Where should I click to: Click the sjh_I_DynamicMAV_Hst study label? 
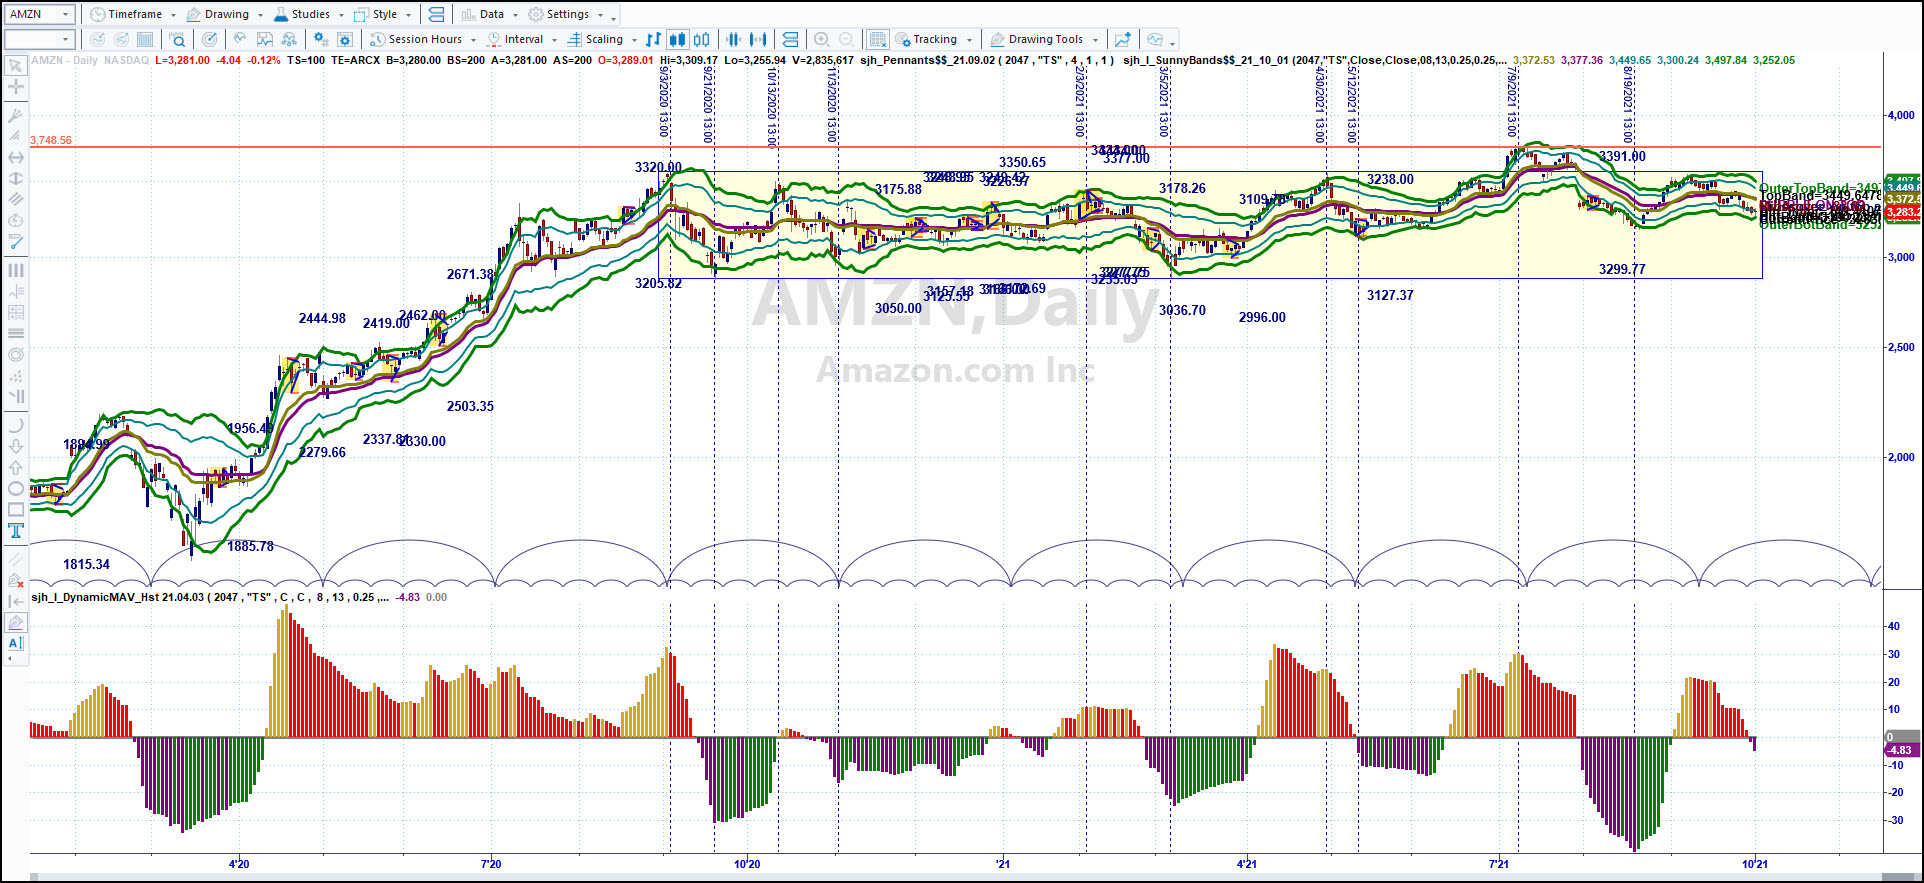(x=117, y=597)
